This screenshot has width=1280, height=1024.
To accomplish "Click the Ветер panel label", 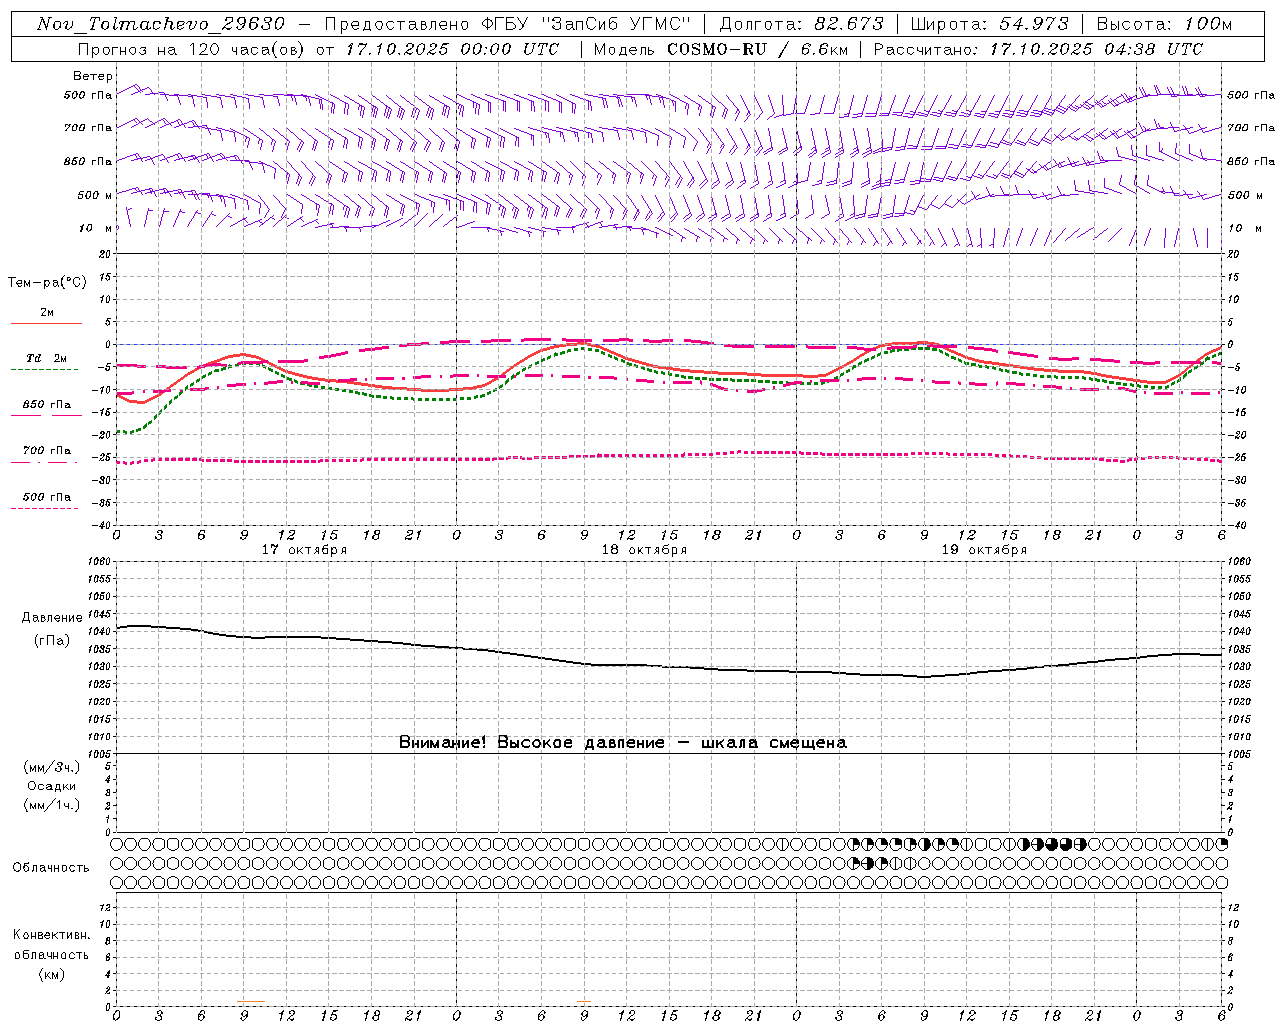I will [92, 76].
